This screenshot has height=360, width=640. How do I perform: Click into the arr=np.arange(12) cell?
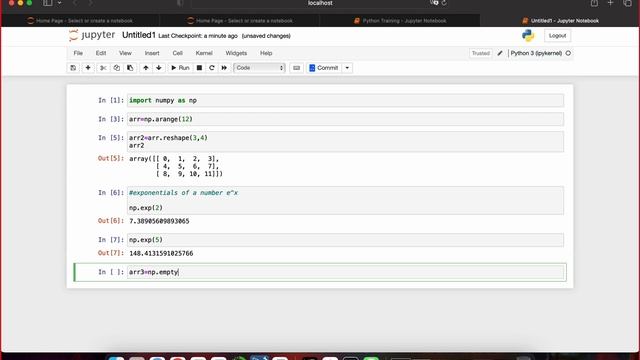[345, 119]
